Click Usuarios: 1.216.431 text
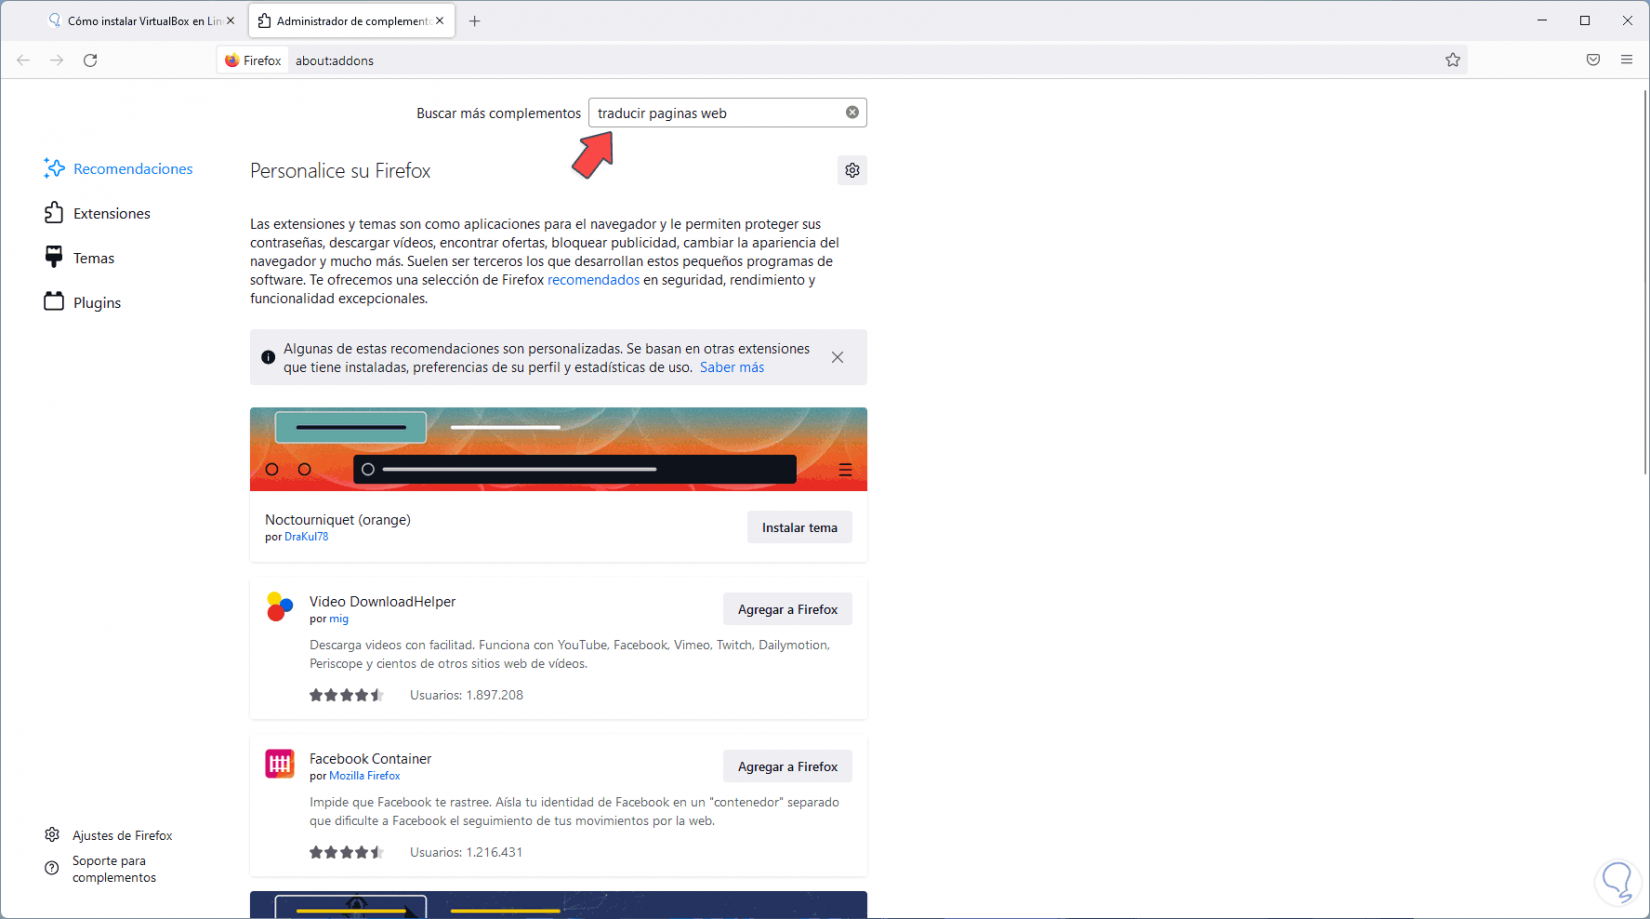The height and width of the screenshot is (919, 1650). pyautogui.click(x=467, y=853)
